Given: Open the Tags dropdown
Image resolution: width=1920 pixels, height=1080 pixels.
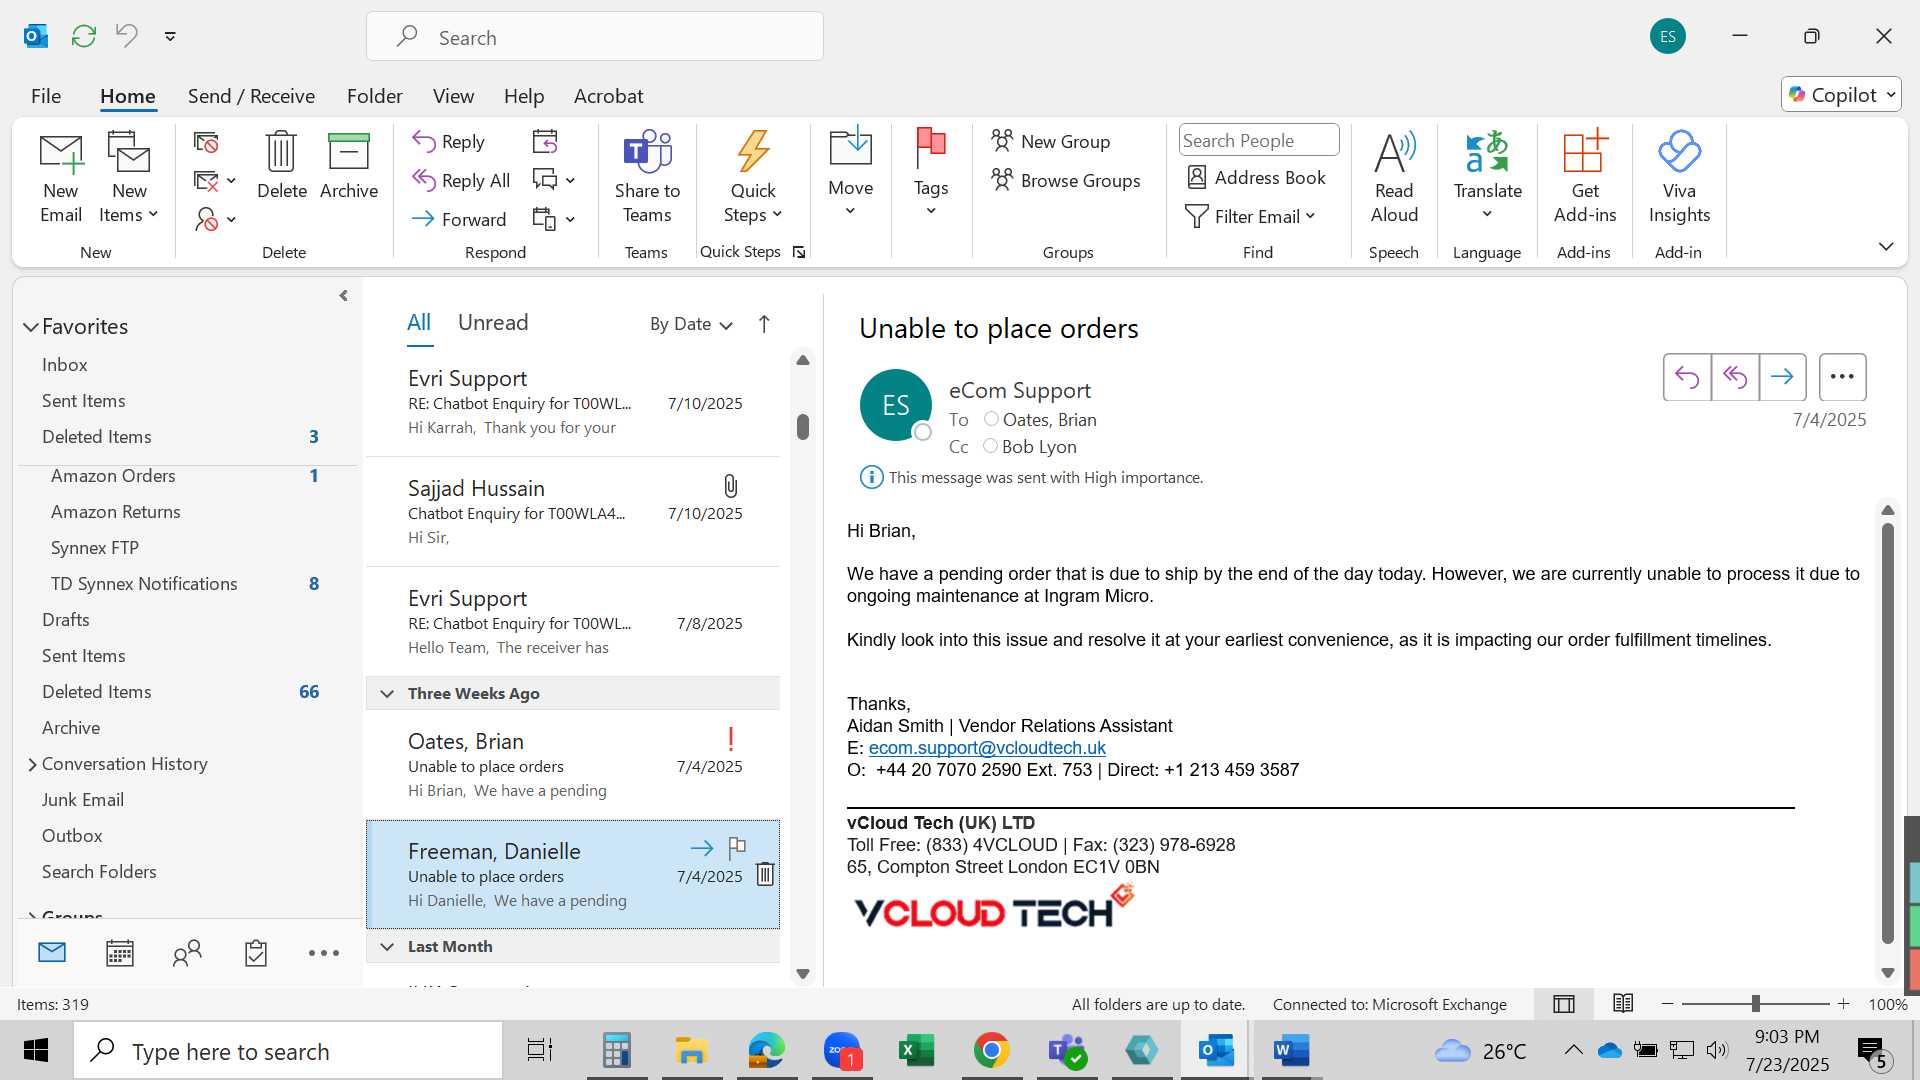Looking at the screenshot, I should pyautogui.click(x=930, y=172).
